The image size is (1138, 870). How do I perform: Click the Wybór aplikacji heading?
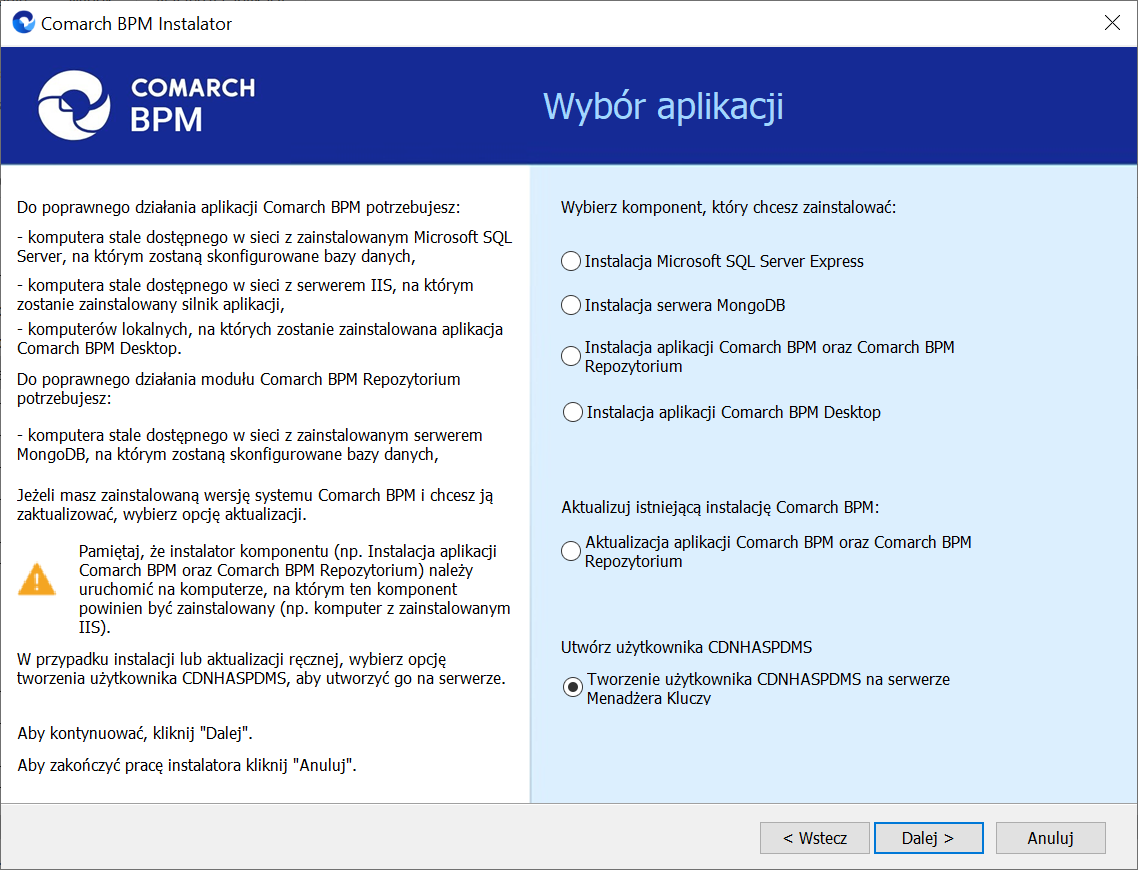663,107
